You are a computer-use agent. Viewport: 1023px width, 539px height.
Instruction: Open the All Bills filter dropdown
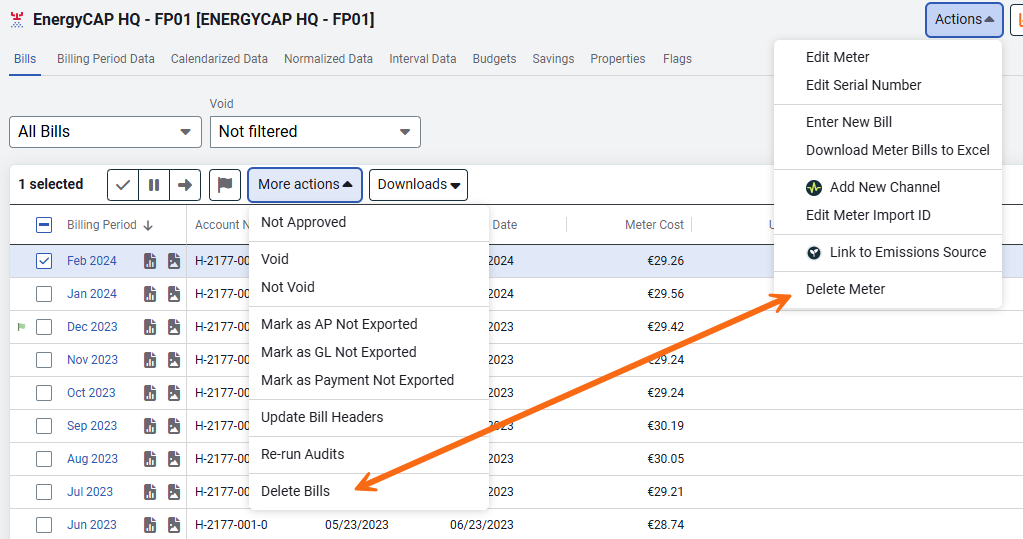tap(104, 131)
